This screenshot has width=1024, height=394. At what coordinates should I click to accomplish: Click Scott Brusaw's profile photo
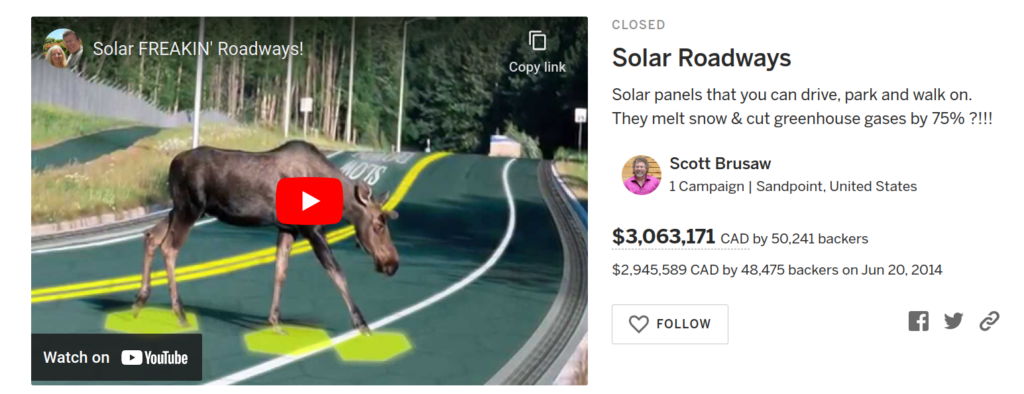[x=641, y=175]
